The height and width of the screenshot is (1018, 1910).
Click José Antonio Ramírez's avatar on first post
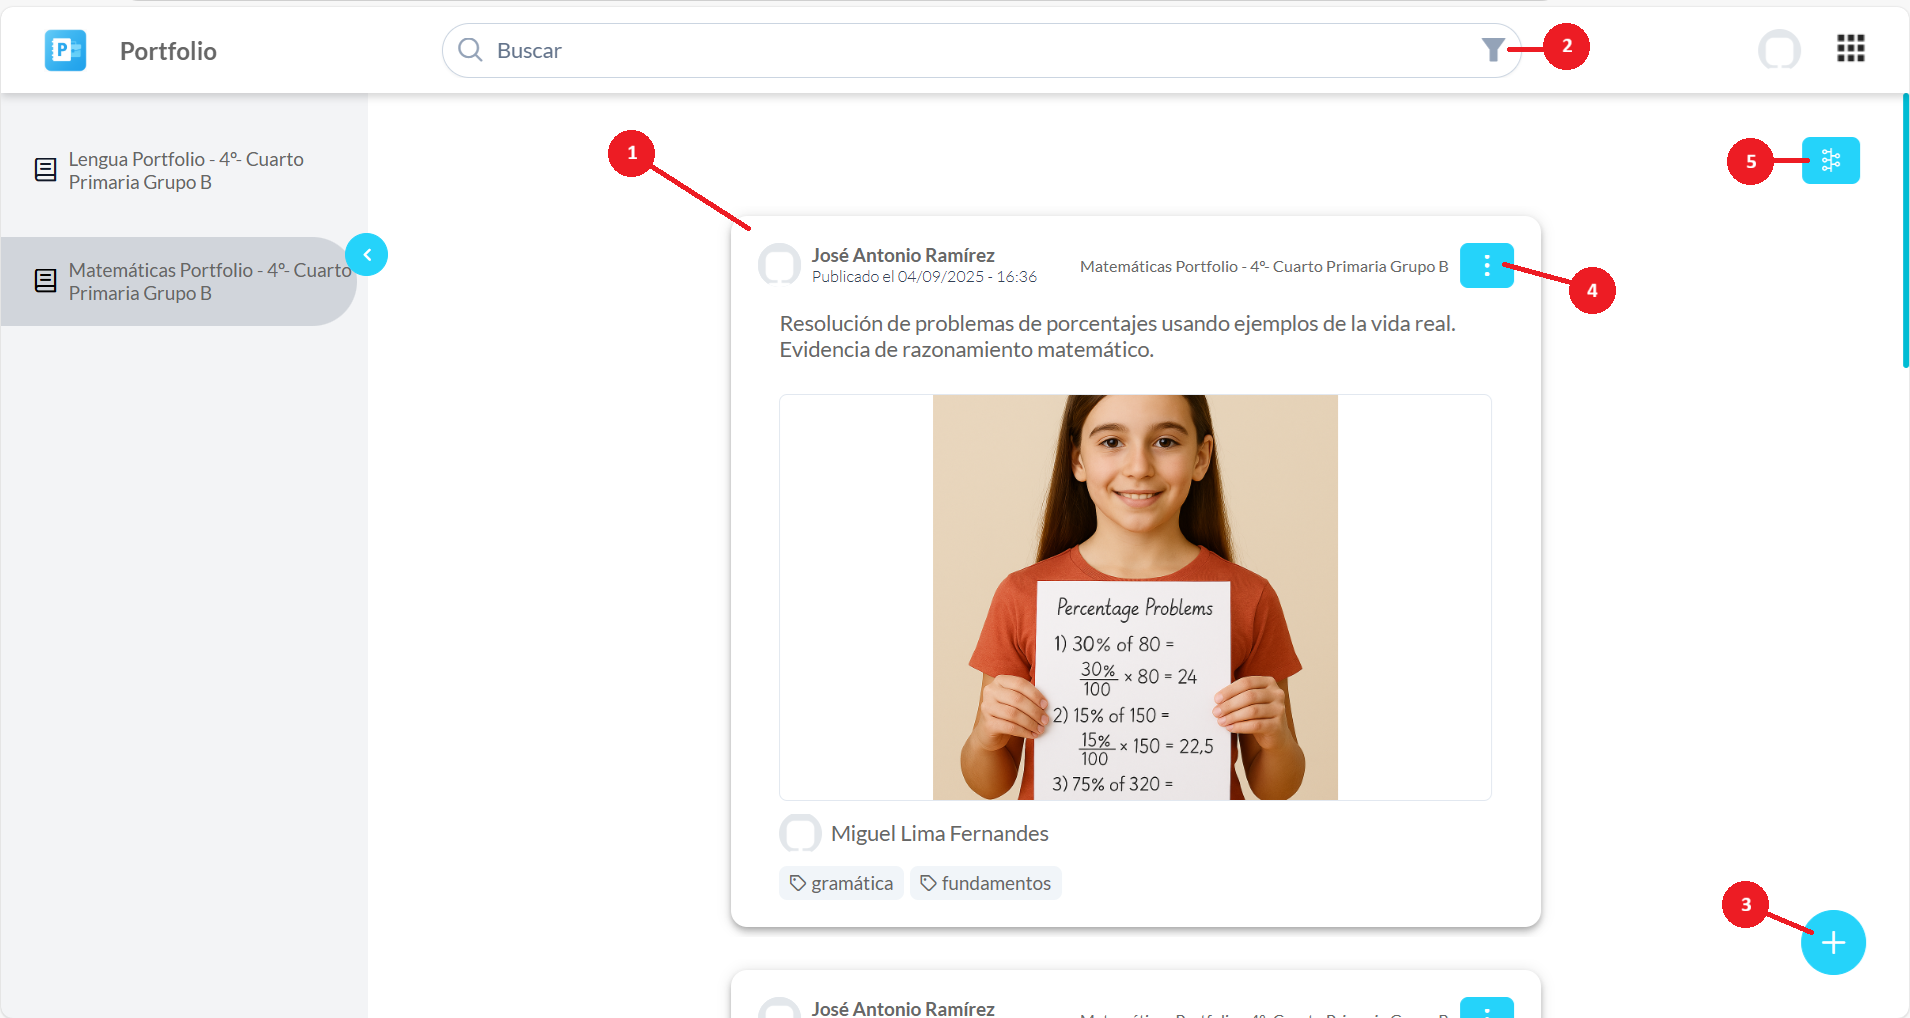coord(779,265)
